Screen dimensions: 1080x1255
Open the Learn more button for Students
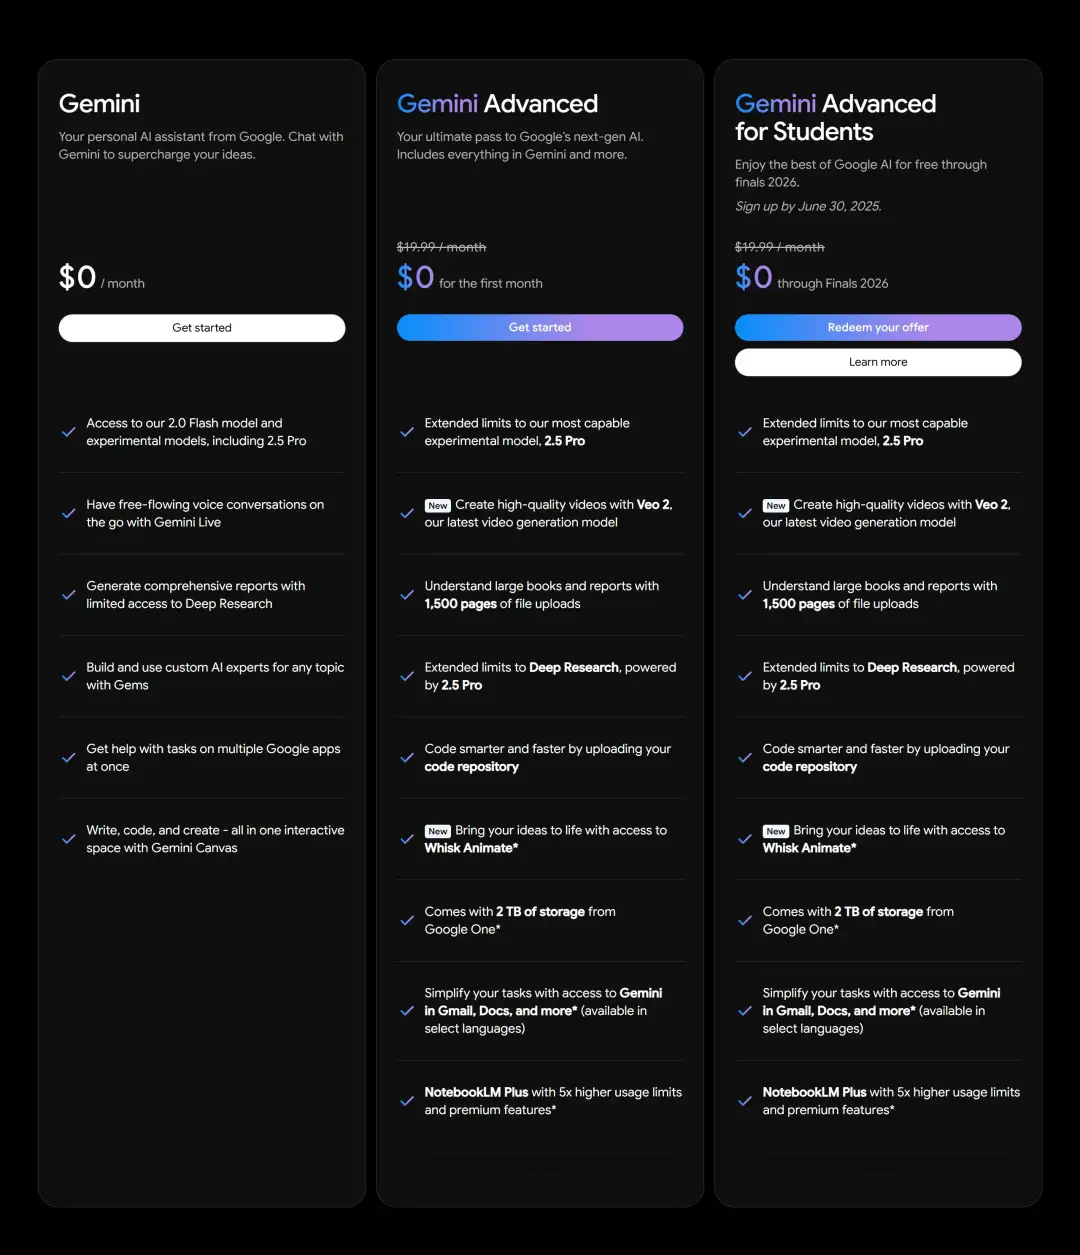(878, 362)
